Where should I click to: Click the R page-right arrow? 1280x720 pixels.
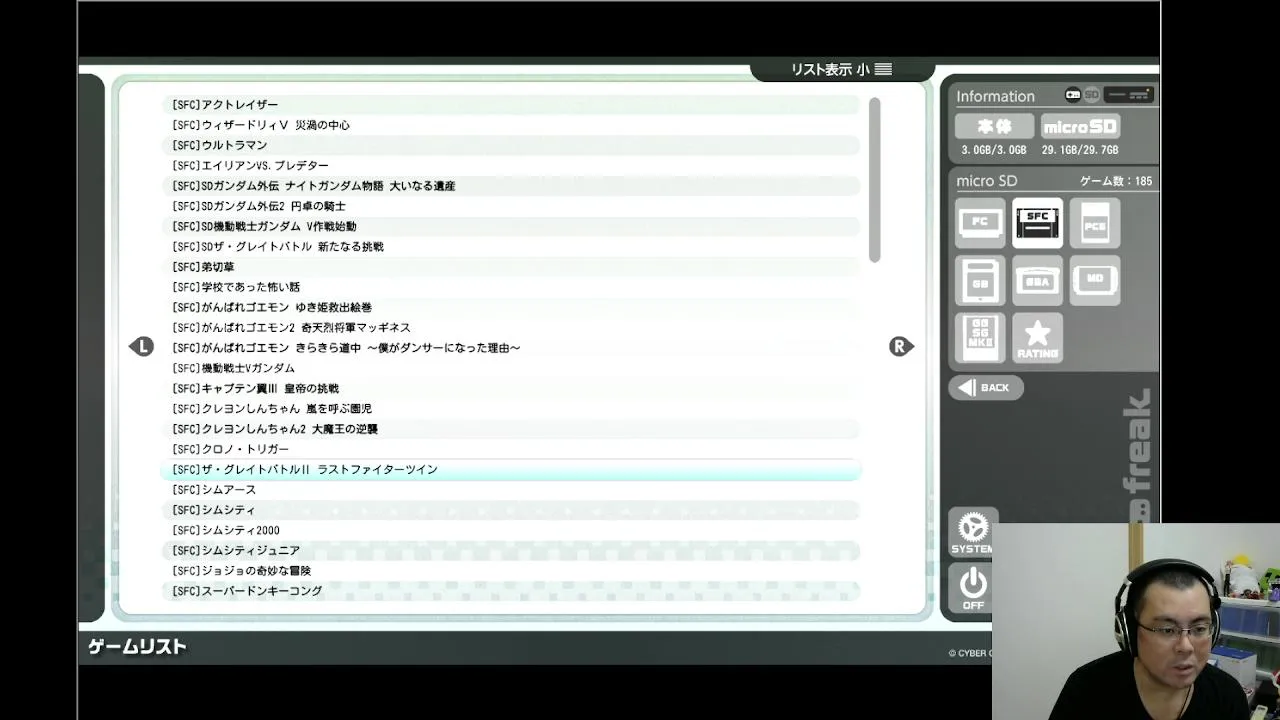(901, 346)
